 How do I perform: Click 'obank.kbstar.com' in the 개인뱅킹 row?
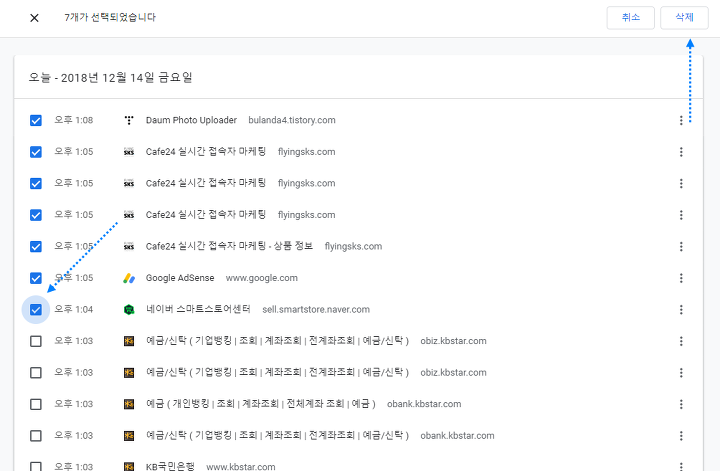click(424, 404)
